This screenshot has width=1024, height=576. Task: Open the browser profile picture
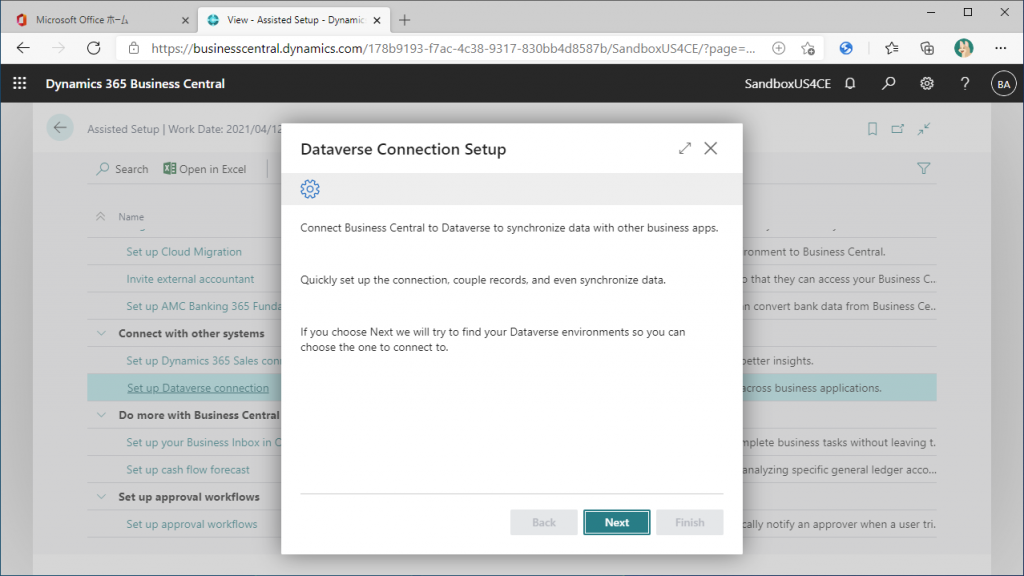point(963,48)
